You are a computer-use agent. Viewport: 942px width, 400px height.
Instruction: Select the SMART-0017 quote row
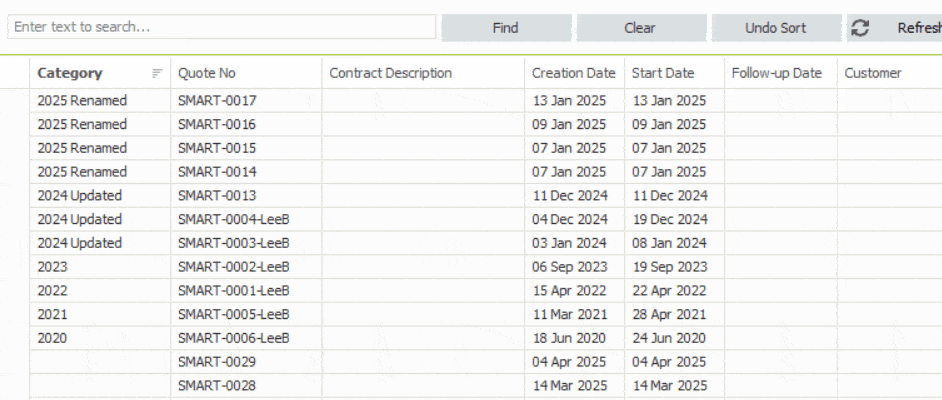pyautogui.click(x=217, y=100)
